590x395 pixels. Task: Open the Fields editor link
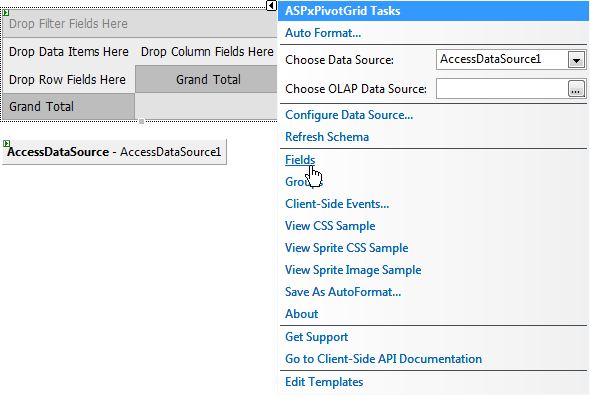point(300,160)
